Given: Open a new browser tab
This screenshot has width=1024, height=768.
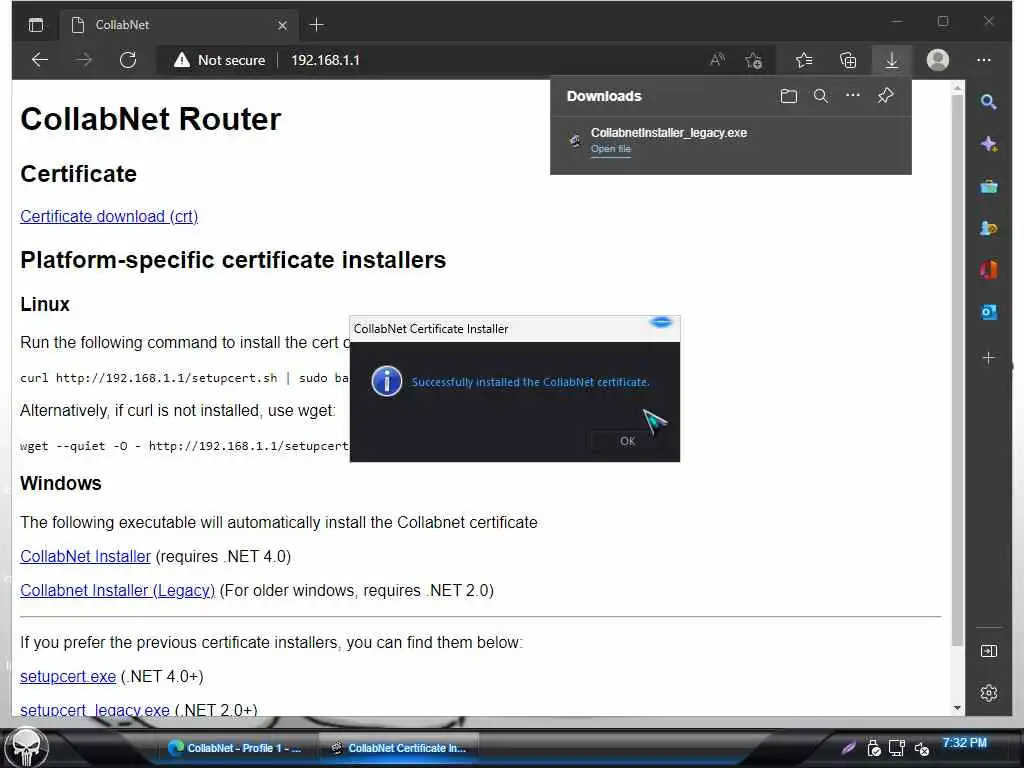Looking at the screenshot, I should [x=317, y=25].
